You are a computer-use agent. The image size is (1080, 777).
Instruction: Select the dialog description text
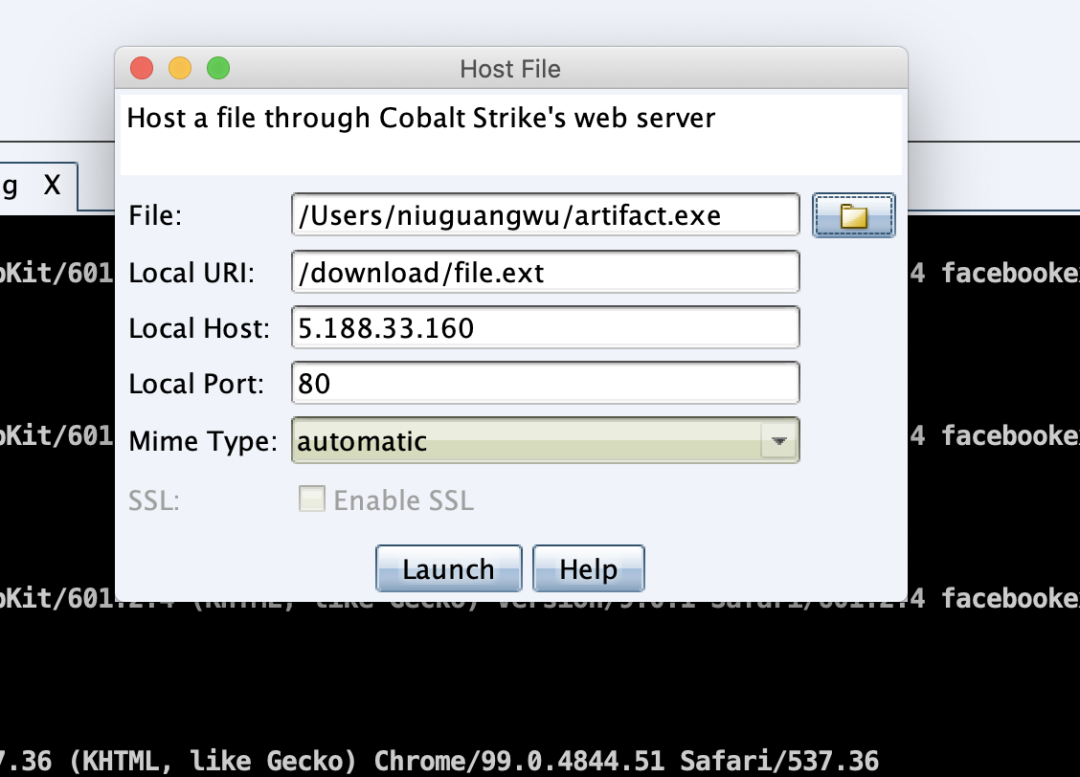tap(421, 118)
